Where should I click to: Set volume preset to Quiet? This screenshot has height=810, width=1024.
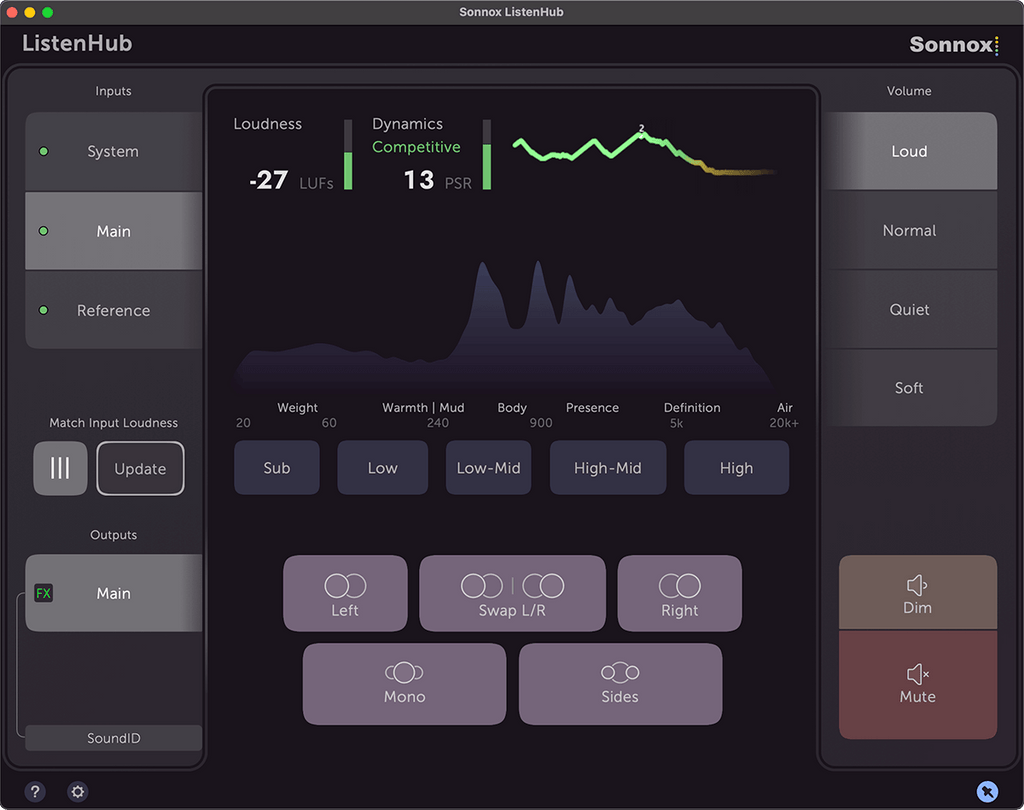pyautogui.click(x=909, y=310)
